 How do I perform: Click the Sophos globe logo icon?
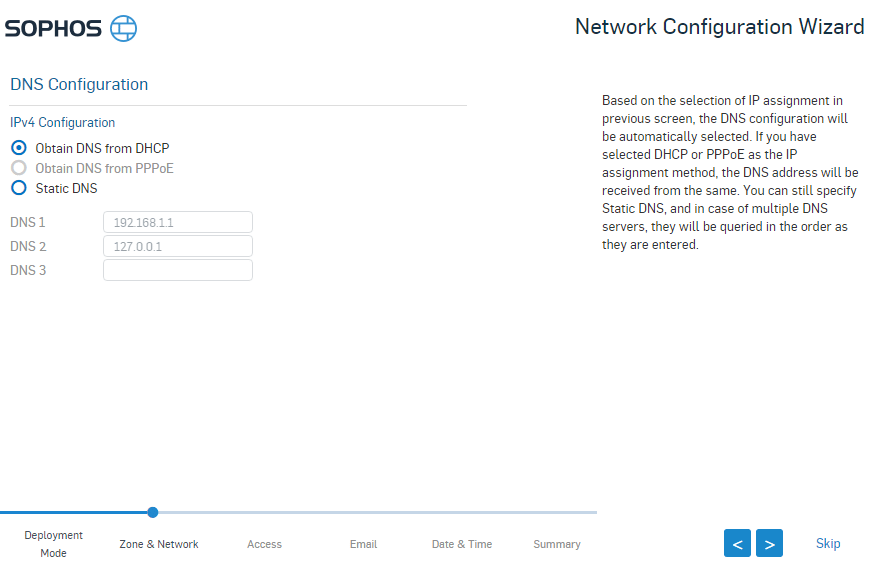123,28
